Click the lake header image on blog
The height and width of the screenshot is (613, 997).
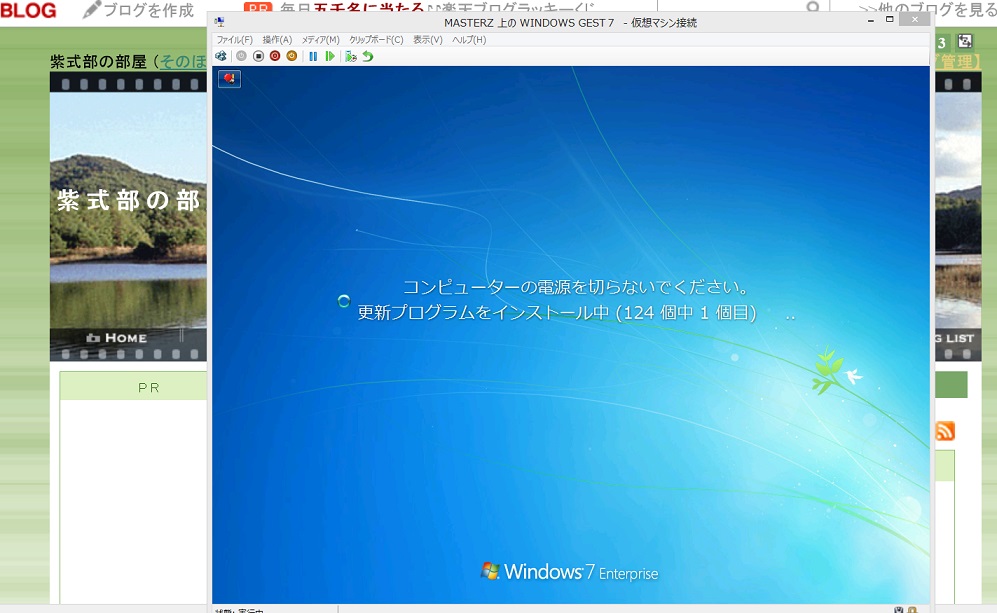(128, 210)
